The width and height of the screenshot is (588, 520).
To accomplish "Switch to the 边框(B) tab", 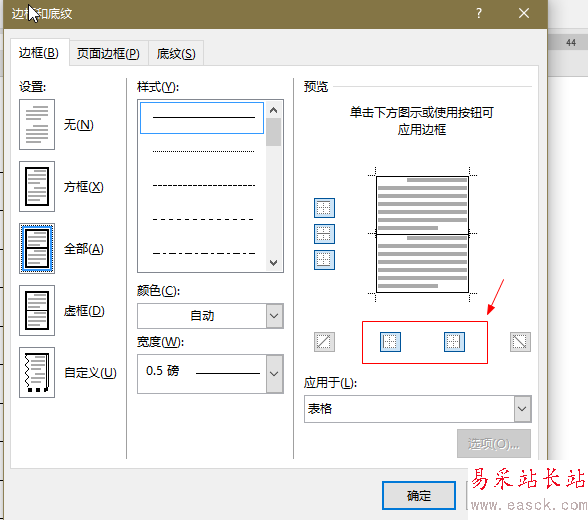I will coord(39,53).
